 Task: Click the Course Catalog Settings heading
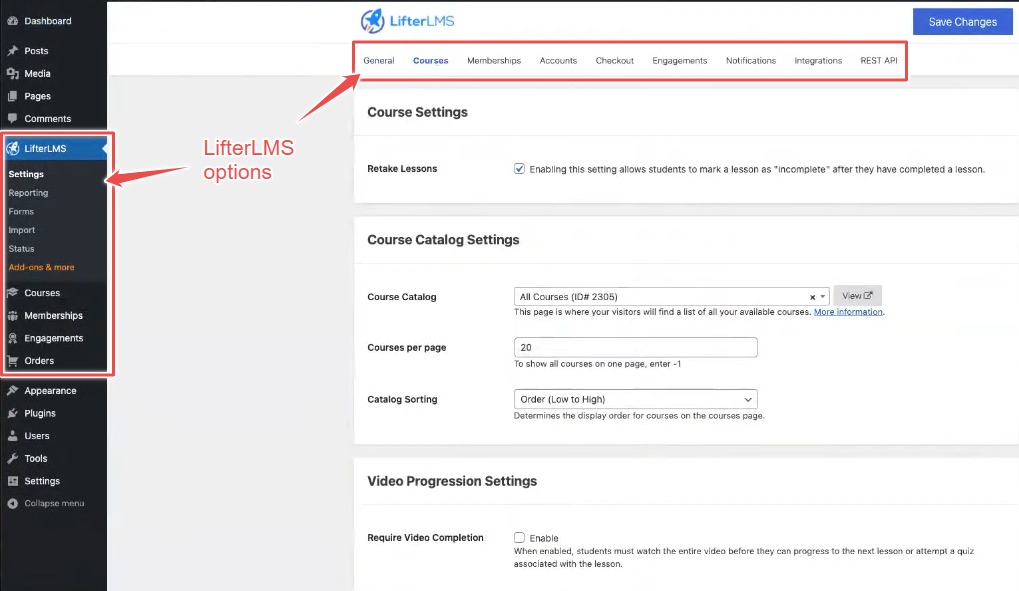click(x=443, y=240)
